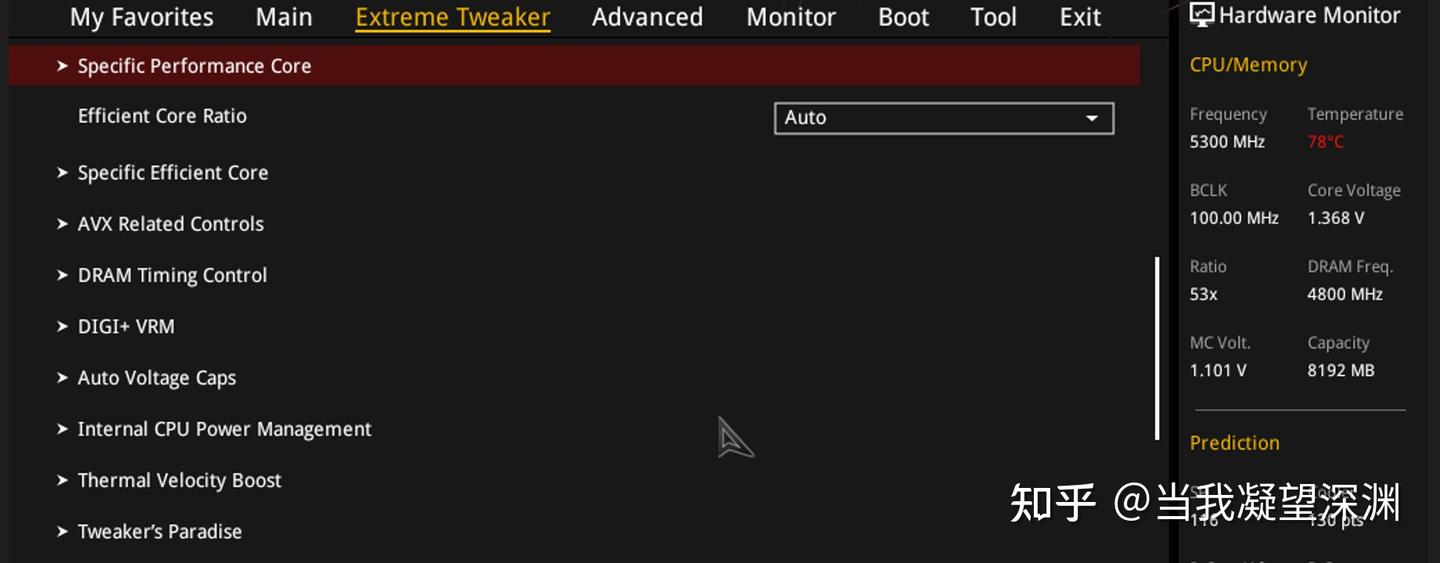Select the Exit menu item
Image resolution: width=1440 pixels, height=563 pixels.
pyautogui.click(x=1080, y=17)
